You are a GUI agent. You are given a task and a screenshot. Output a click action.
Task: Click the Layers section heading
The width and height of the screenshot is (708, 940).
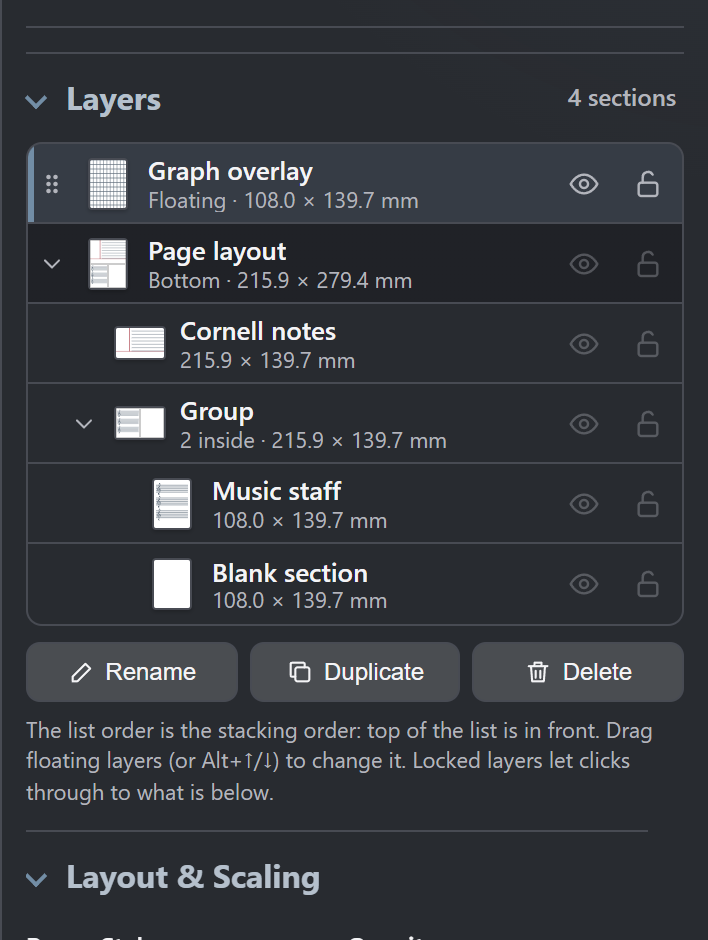coord(114,99)
